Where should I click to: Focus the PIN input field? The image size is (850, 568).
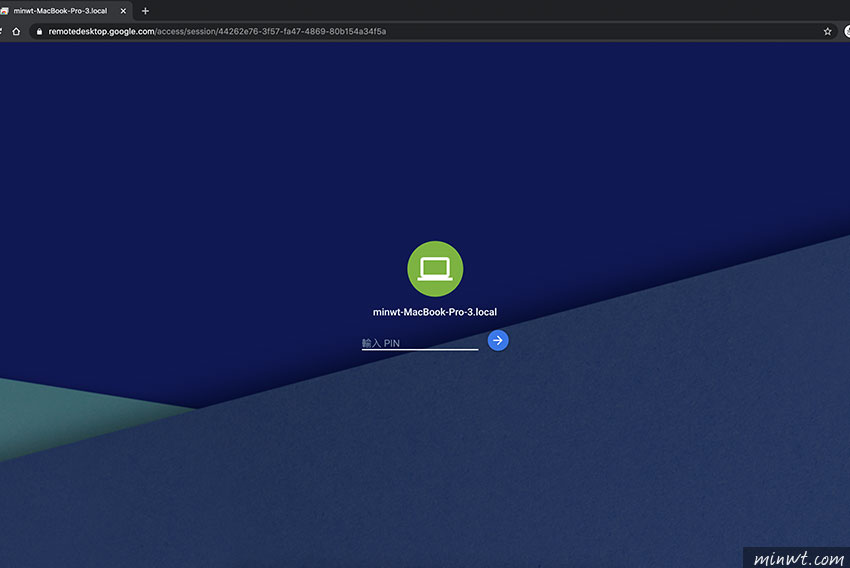point(420,343)
